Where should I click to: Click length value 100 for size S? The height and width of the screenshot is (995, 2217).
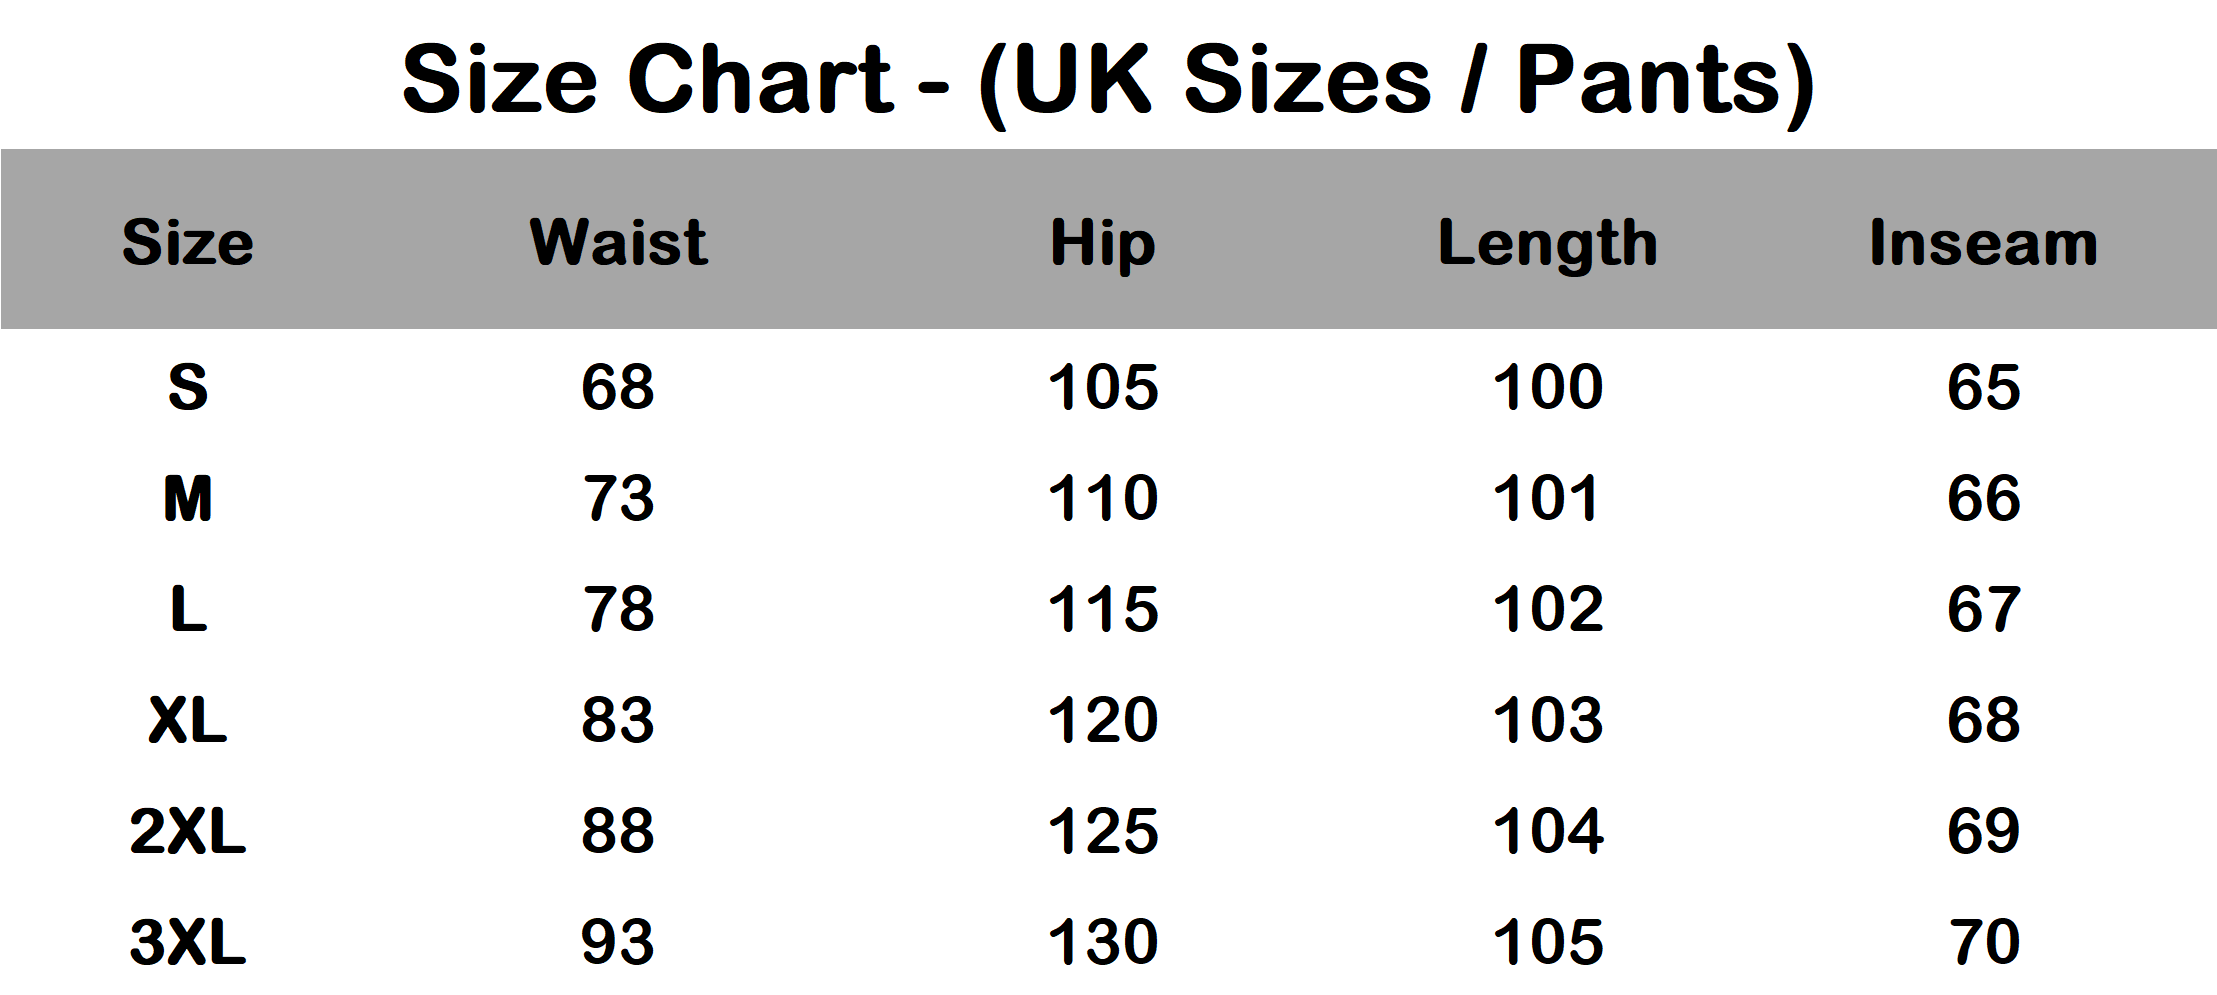pyautogui.click(x=1547, y=387)
